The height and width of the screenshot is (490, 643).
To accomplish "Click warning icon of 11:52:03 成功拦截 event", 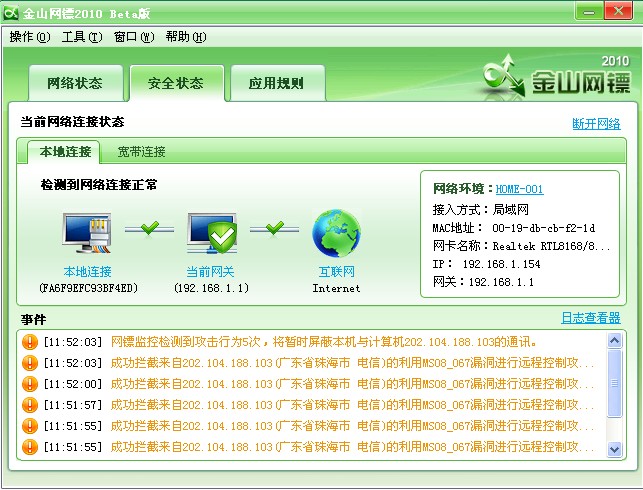I will pos(30,362).
